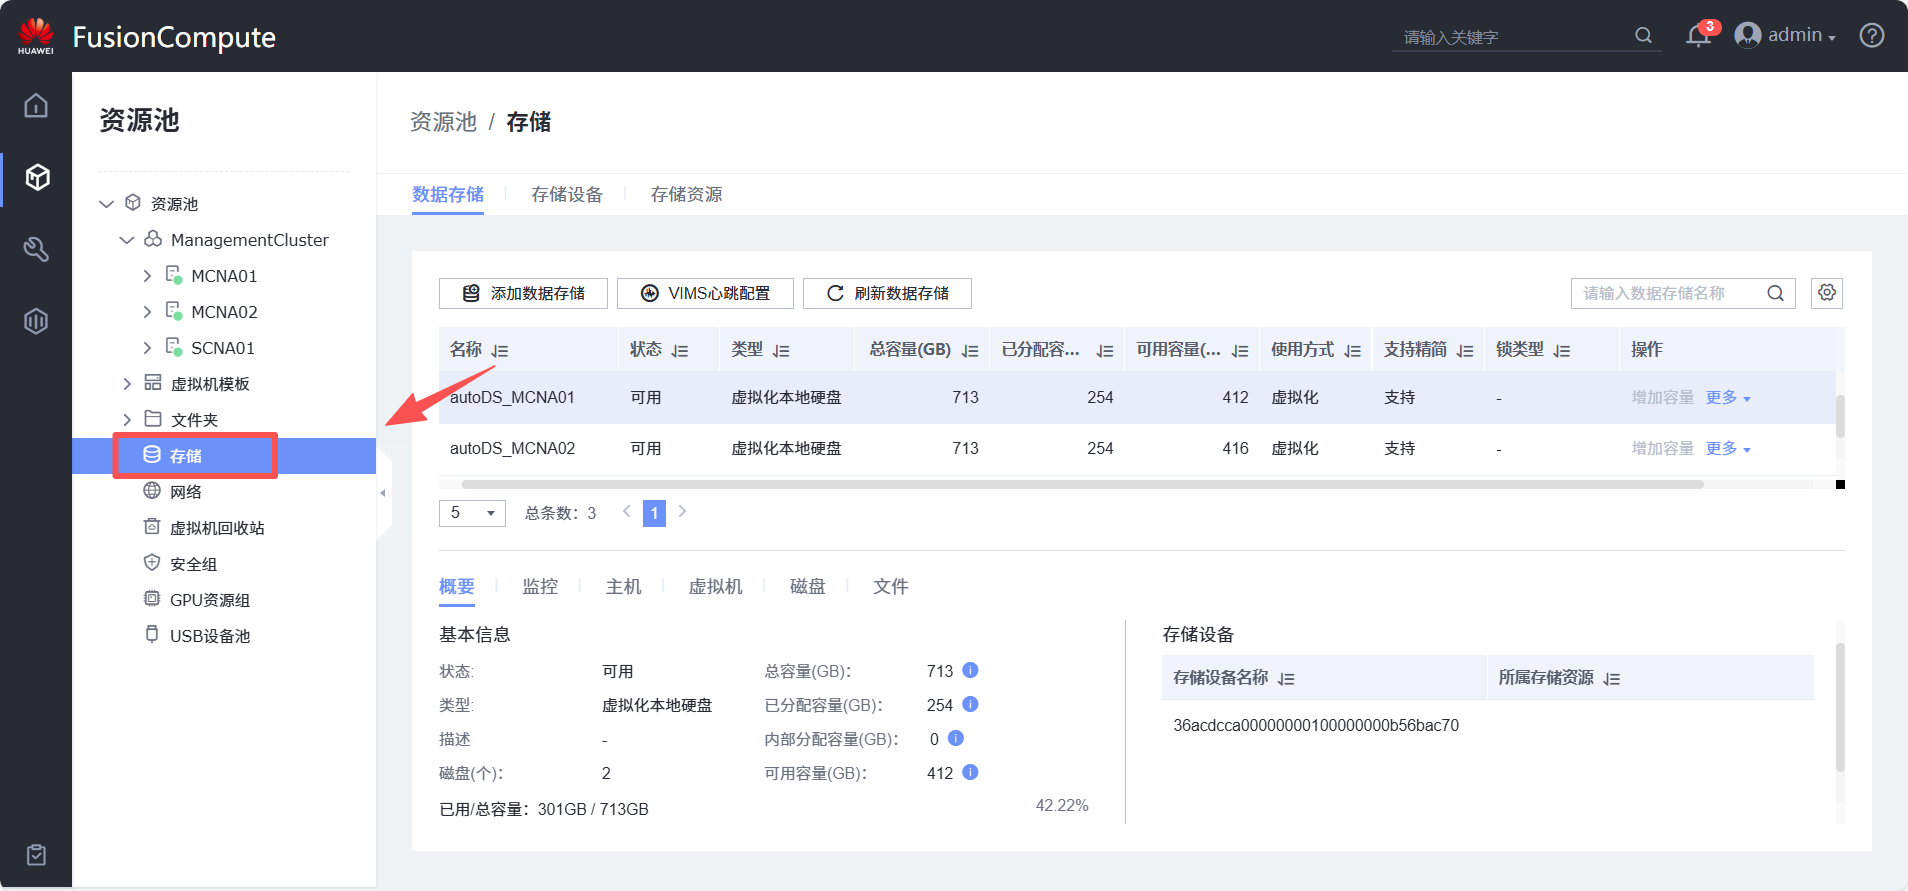Expand the 虚拟机模板 node
1908x891 pixels.
(x=127, y=384)
